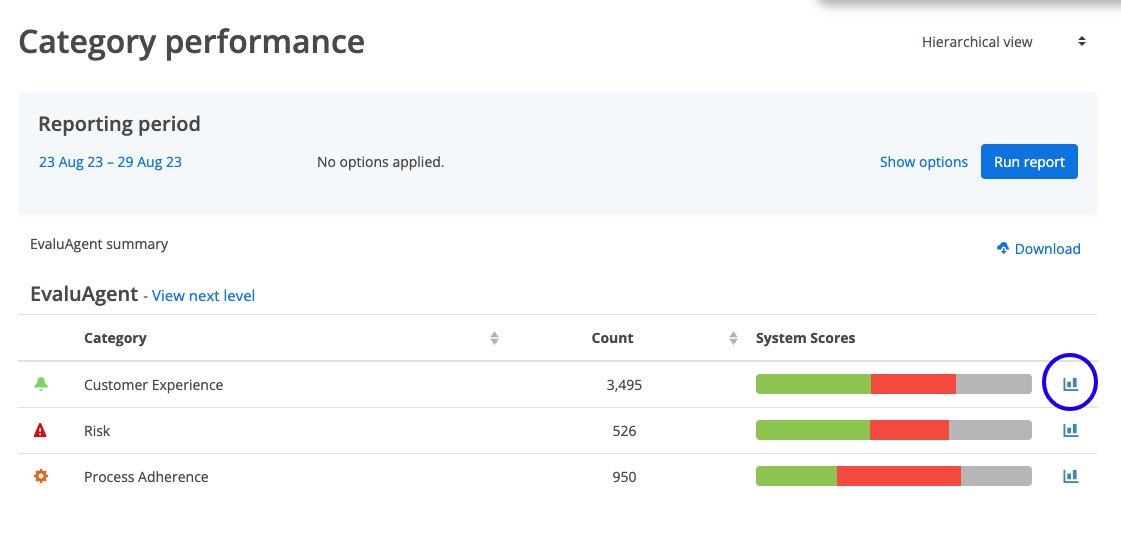Sort table by the Count sort arrows

733,338
